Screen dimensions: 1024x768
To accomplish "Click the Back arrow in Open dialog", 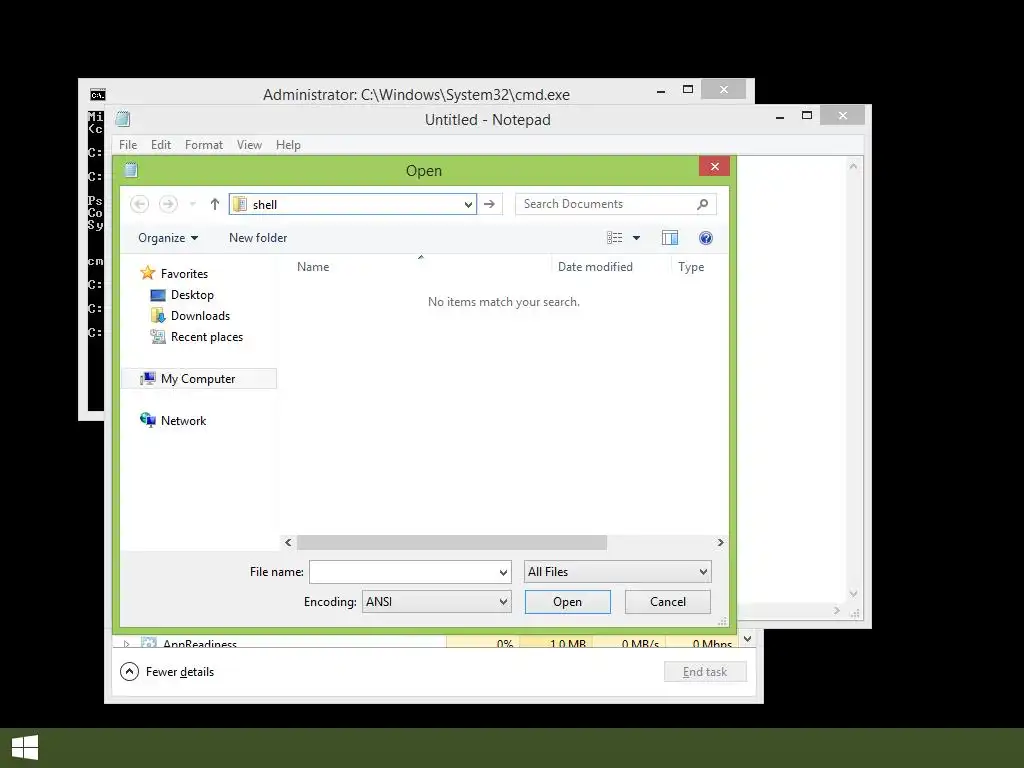I will pyautogui.click(x=139, y=204).
